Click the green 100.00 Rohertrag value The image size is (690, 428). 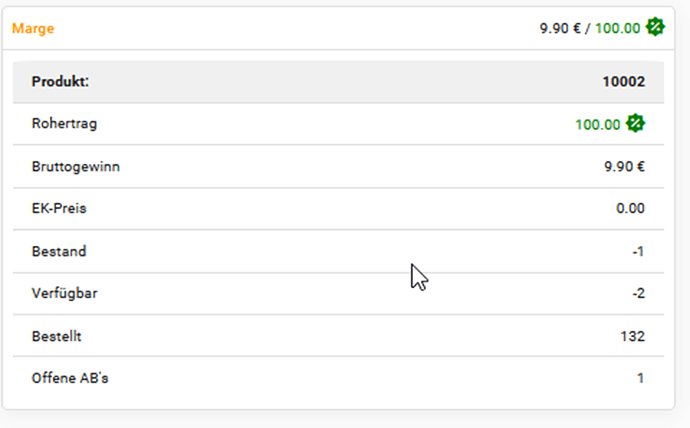click(x=598, y=125)
